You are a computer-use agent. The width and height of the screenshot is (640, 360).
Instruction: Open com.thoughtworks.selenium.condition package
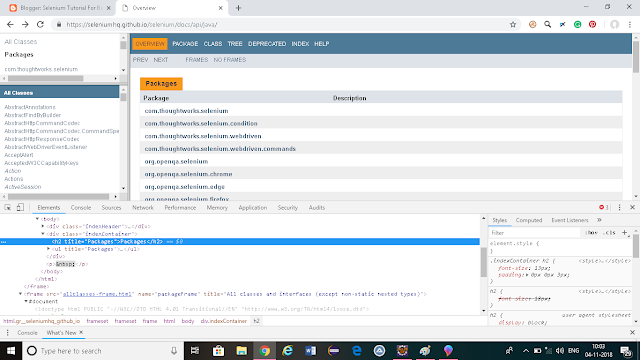coord(201,123)
